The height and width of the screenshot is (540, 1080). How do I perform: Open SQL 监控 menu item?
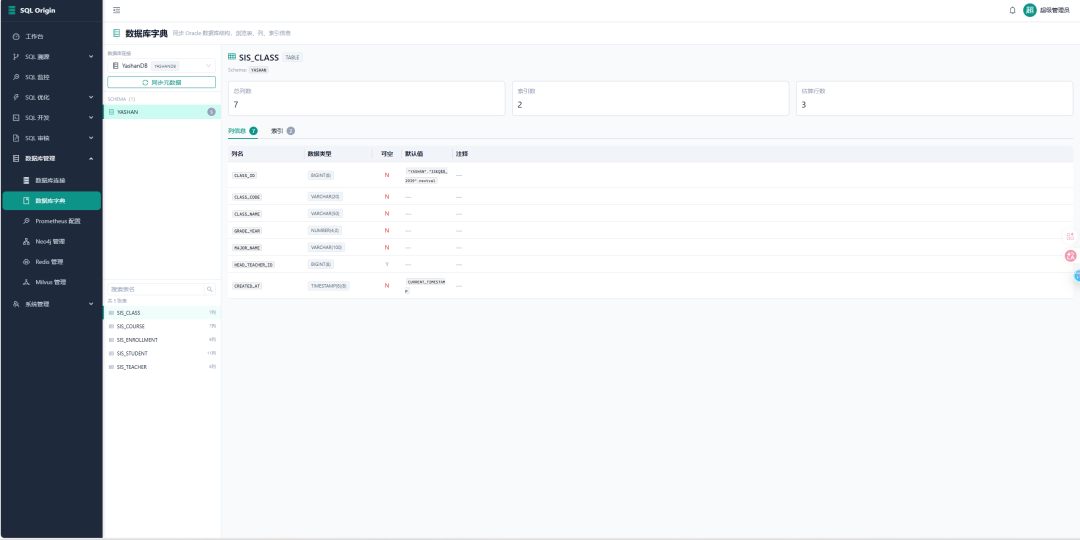coord(52,77)
